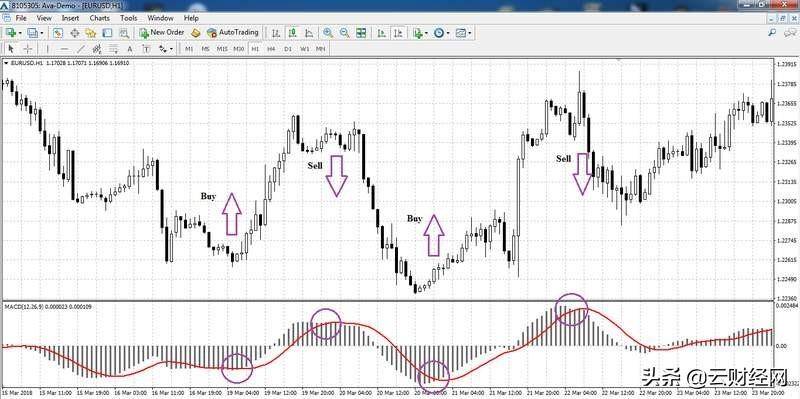This screenshot has width=800, height=399.
Task: Switch timeframe to H4
Action: click(271, 49)
